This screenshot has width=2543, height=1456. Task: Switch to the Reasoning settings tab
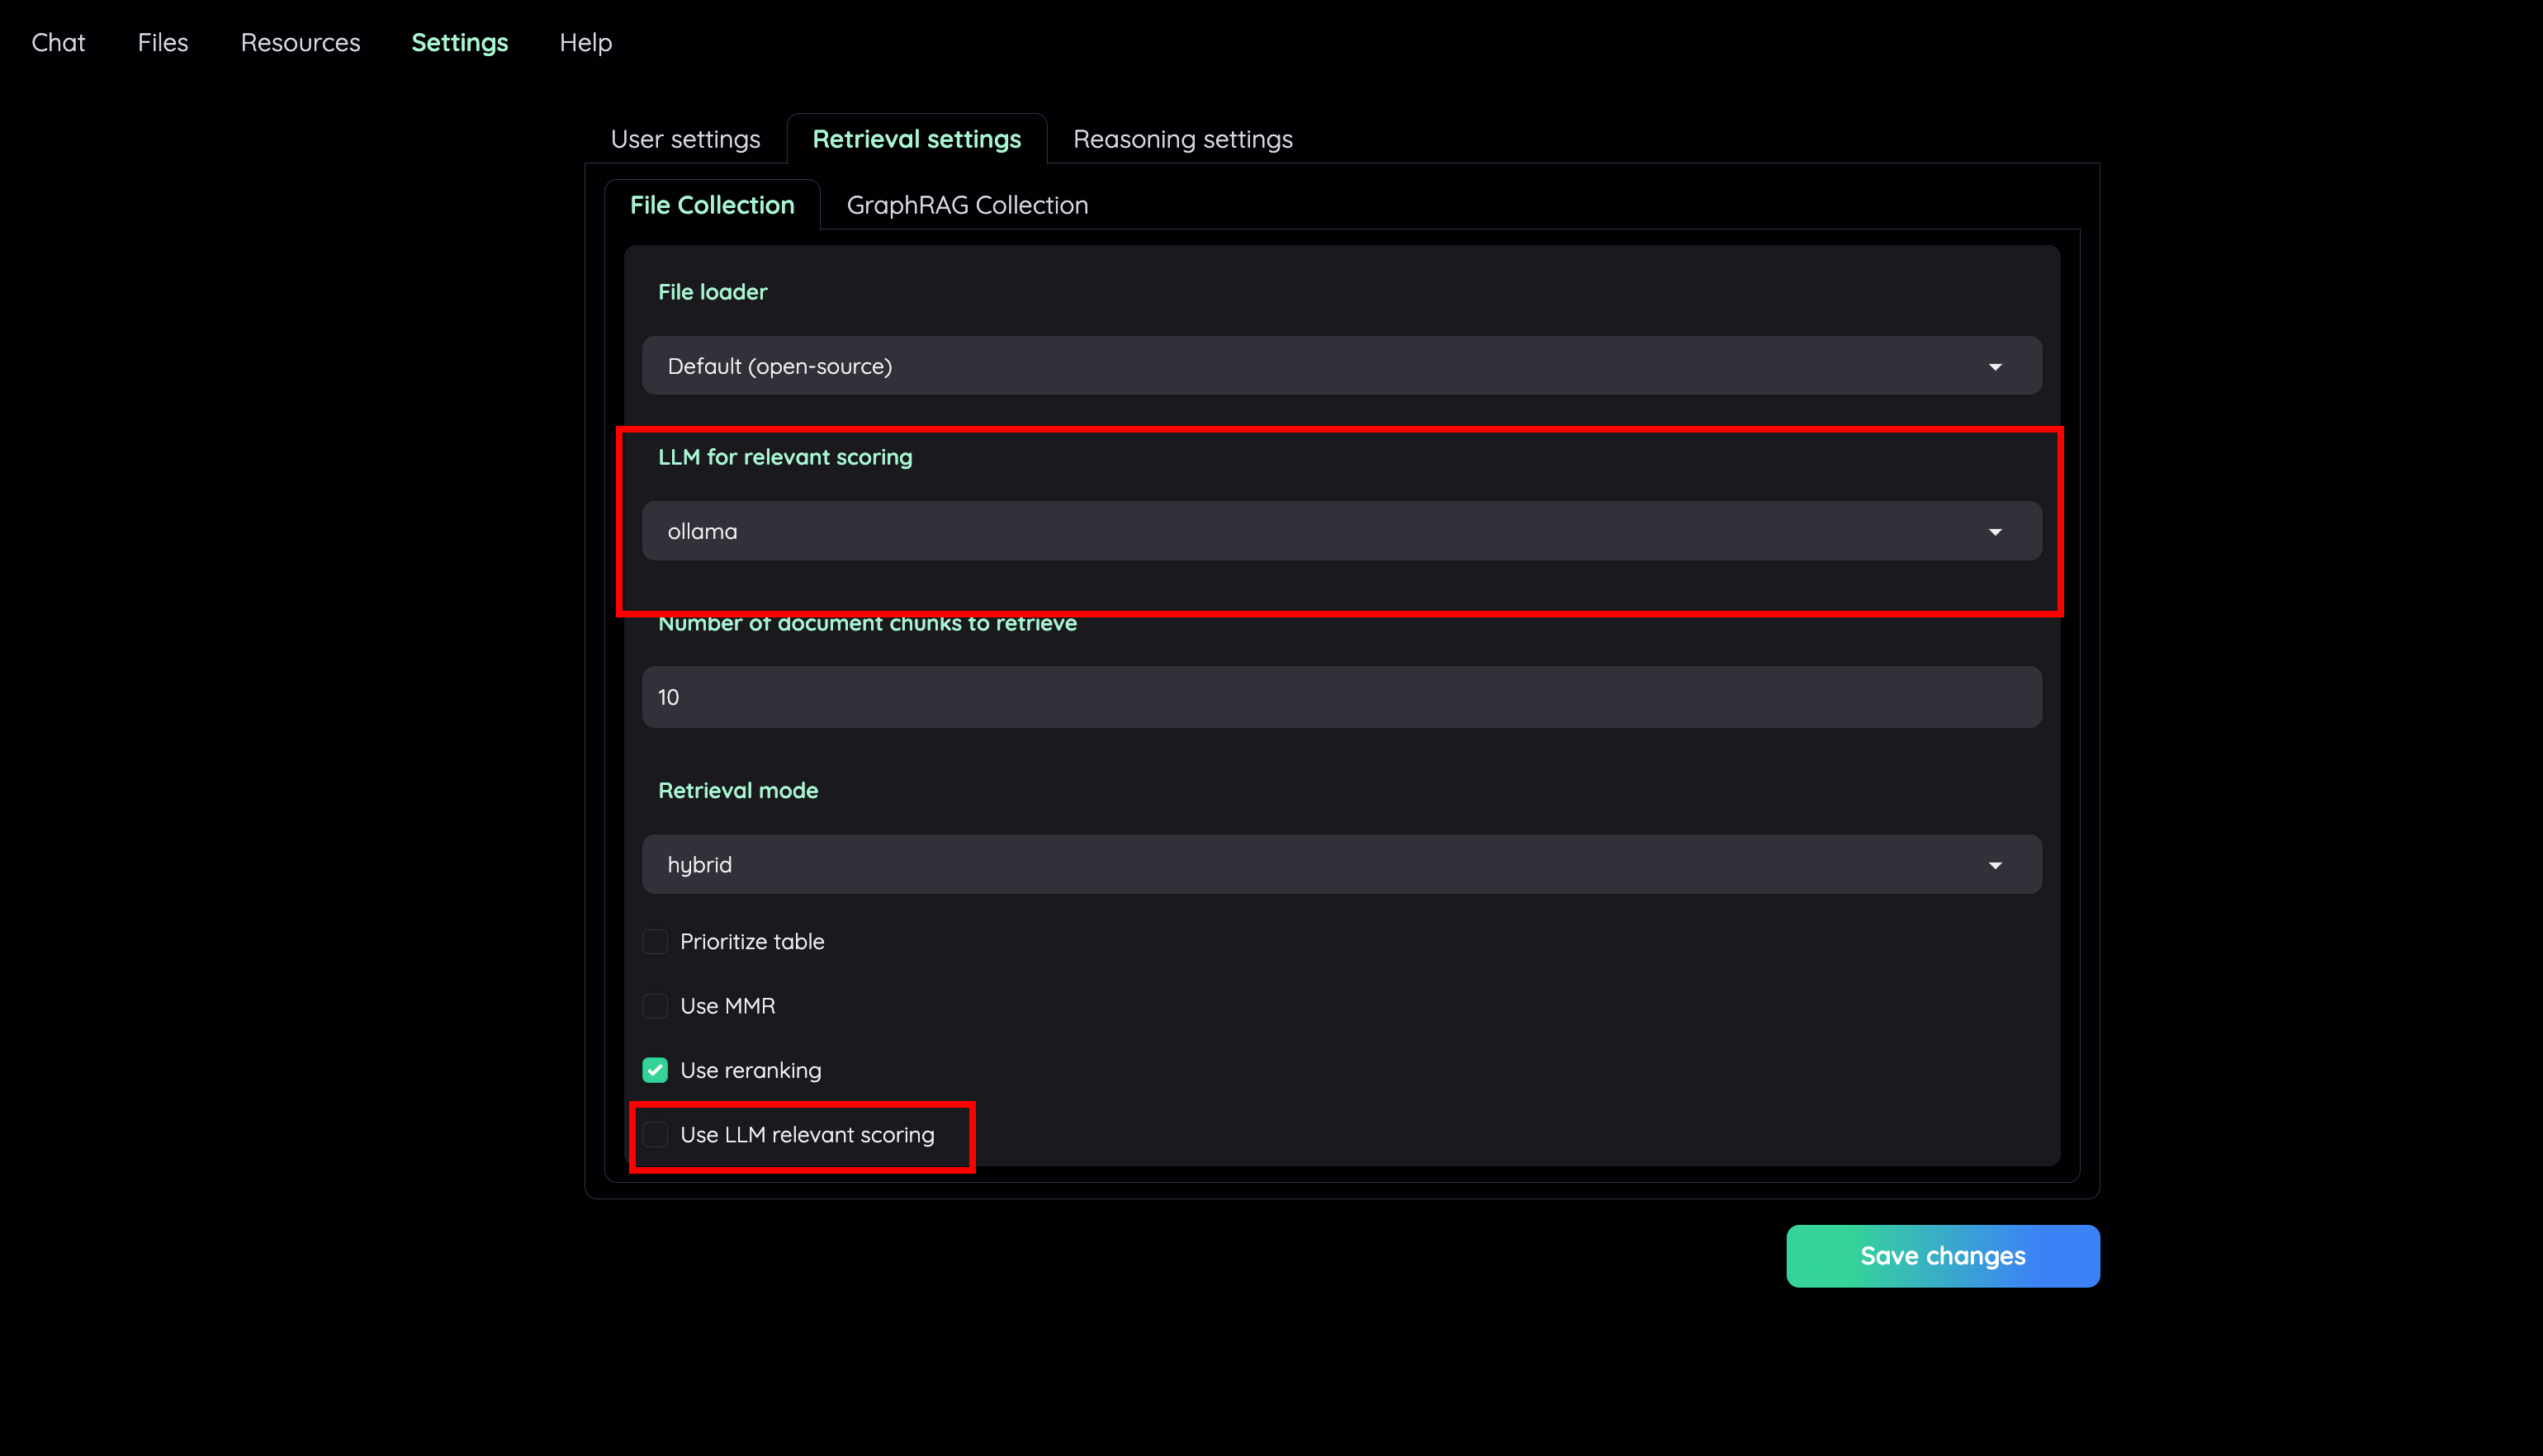[x=1181, y=139]
